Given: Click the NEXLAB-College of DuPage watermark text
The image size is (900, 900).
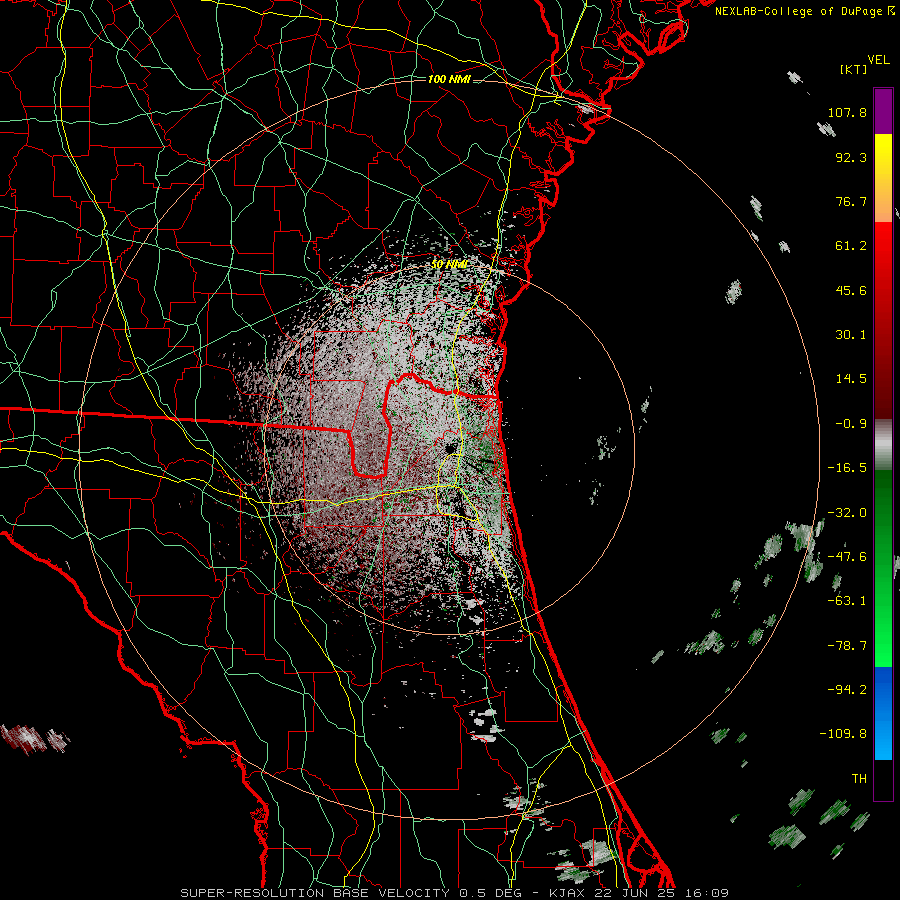Looking at the screenshot, I should [804, 11].
